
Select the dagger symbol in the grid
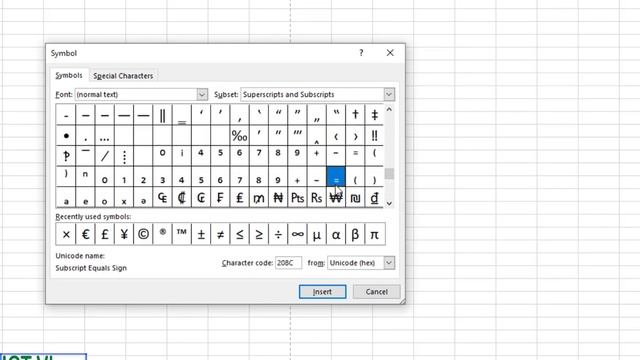coord(355,115)
